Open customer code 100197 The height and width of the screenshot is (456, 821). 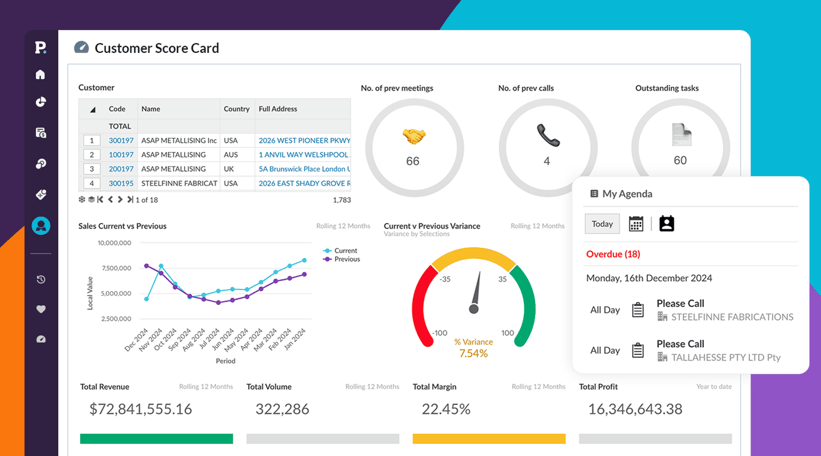pos(121,154)
